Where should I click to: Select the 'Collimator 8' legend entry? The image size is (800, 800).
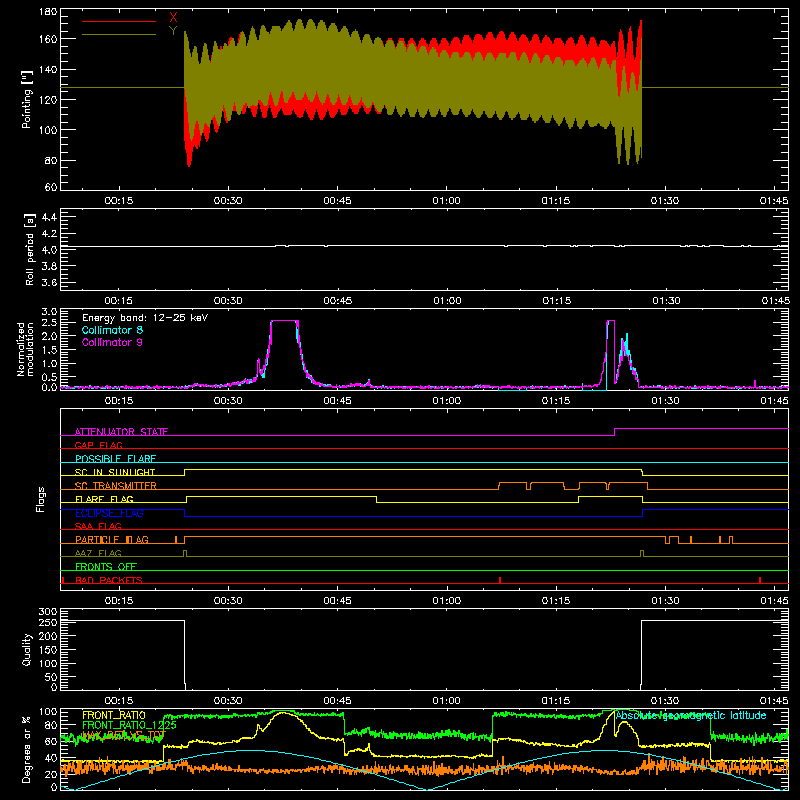pos(112,330)
